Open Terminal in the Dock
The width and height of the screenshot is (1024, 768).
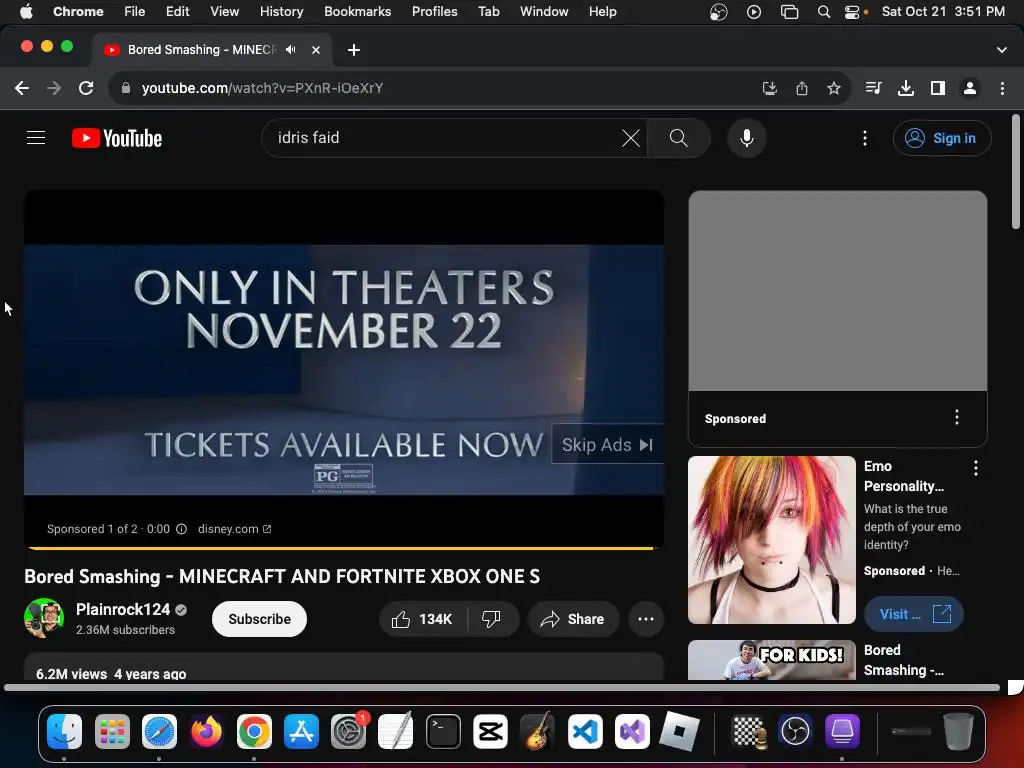click(x=443, y=731)
